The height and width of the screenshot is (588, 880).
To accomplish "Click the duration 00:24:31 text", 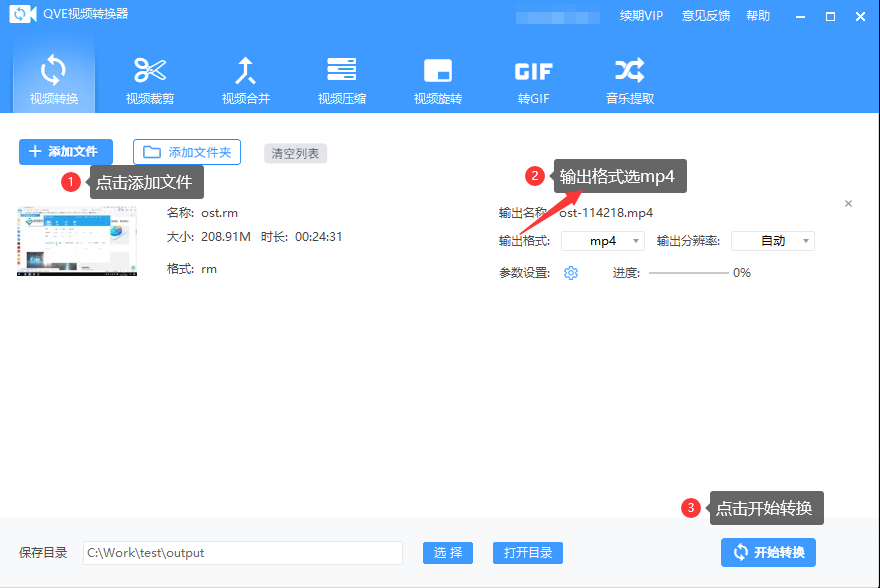I will click(318, 237).
